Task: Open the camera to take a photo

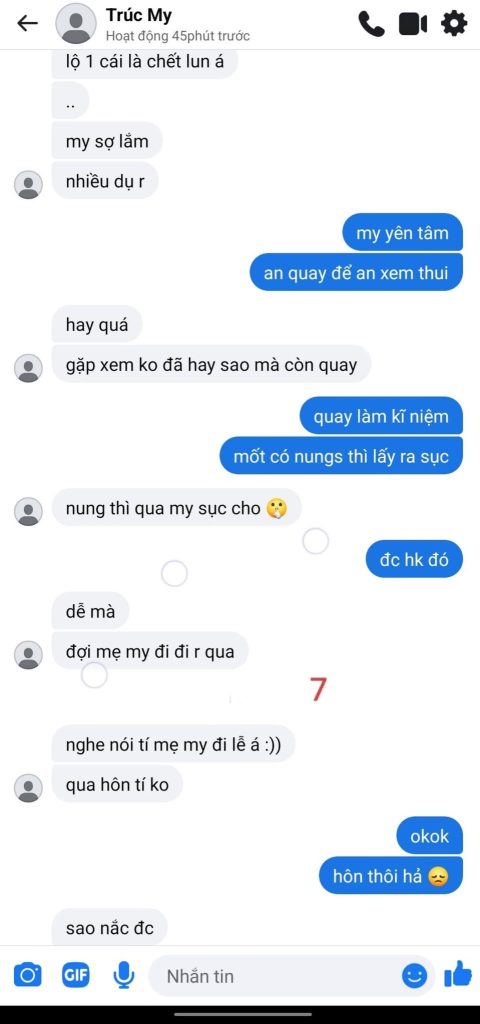Action: (27, 976)
